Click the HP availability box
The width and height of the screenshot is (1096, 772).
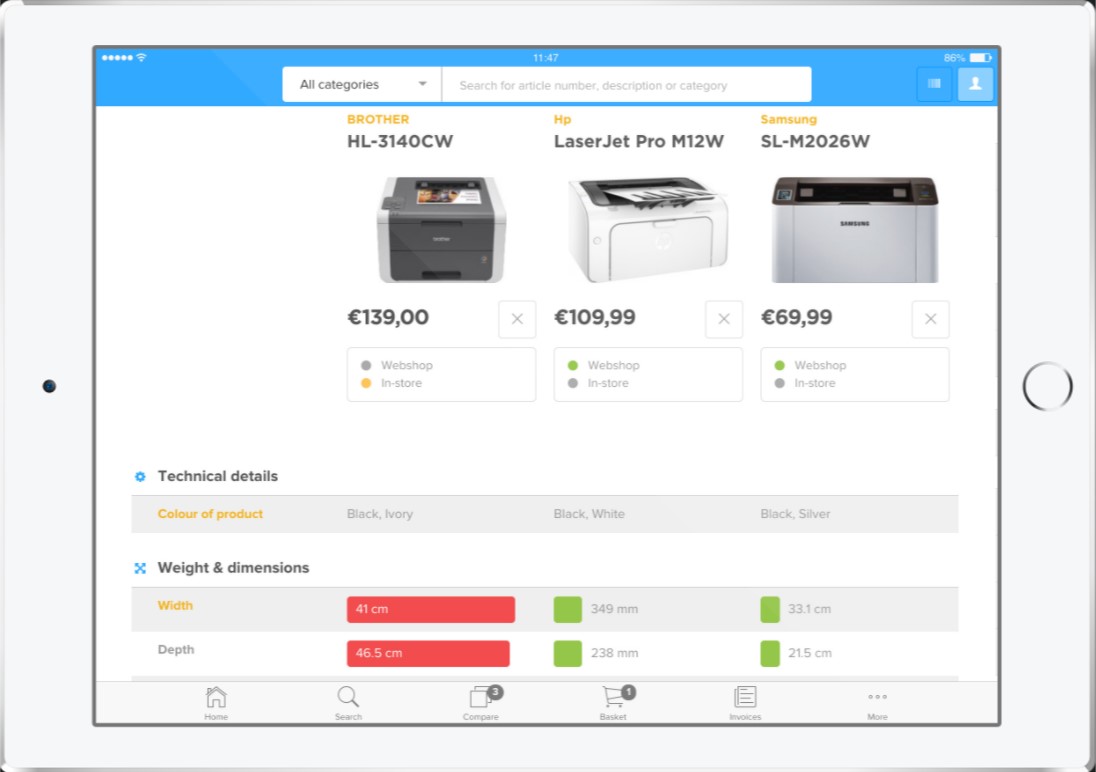pos(648,374)
